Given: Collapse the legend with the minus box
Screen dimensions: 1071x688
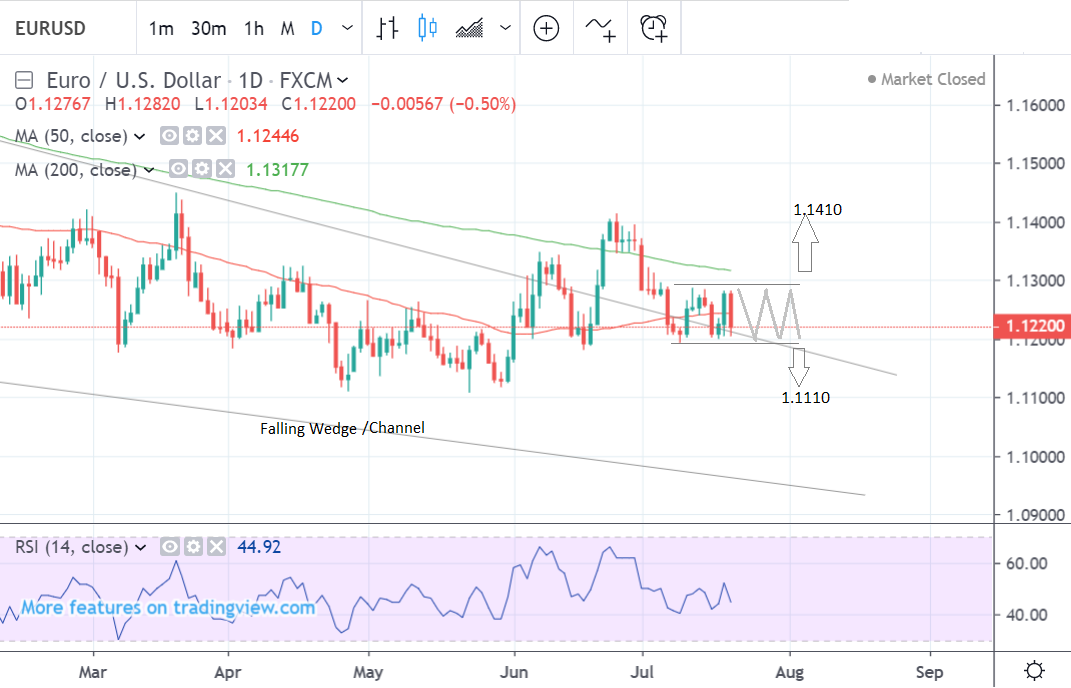Looking at the screenshot, I should coord(26,80).
